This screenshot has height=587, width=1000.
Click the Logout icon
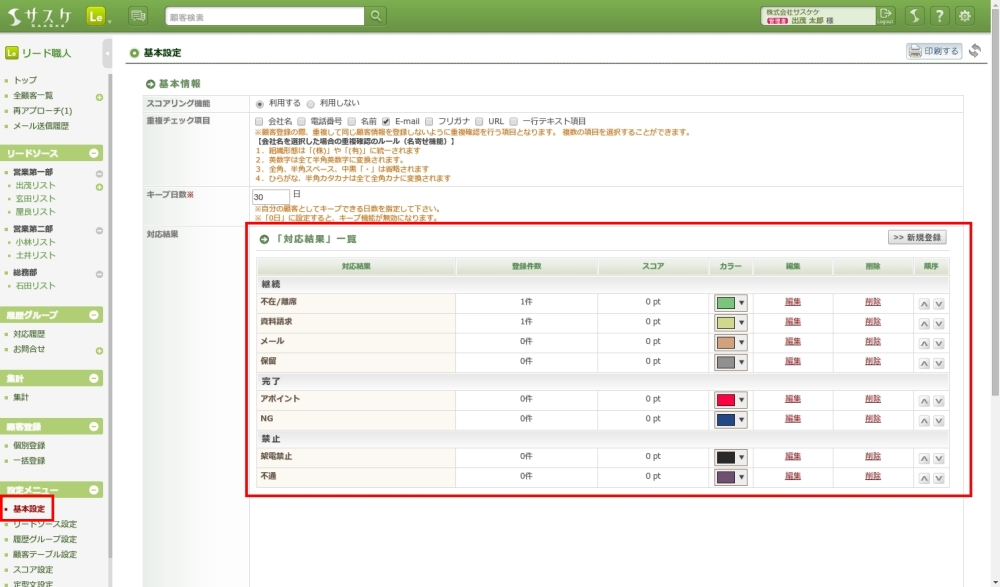pos(886,16)
